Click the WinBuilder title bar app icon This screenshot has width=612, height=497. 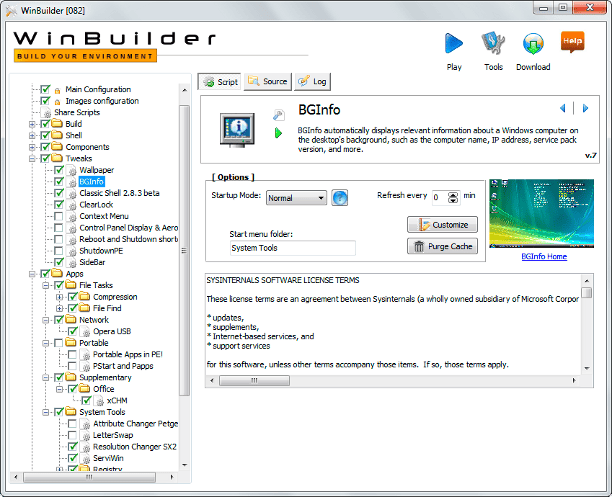tap(11, 10)
